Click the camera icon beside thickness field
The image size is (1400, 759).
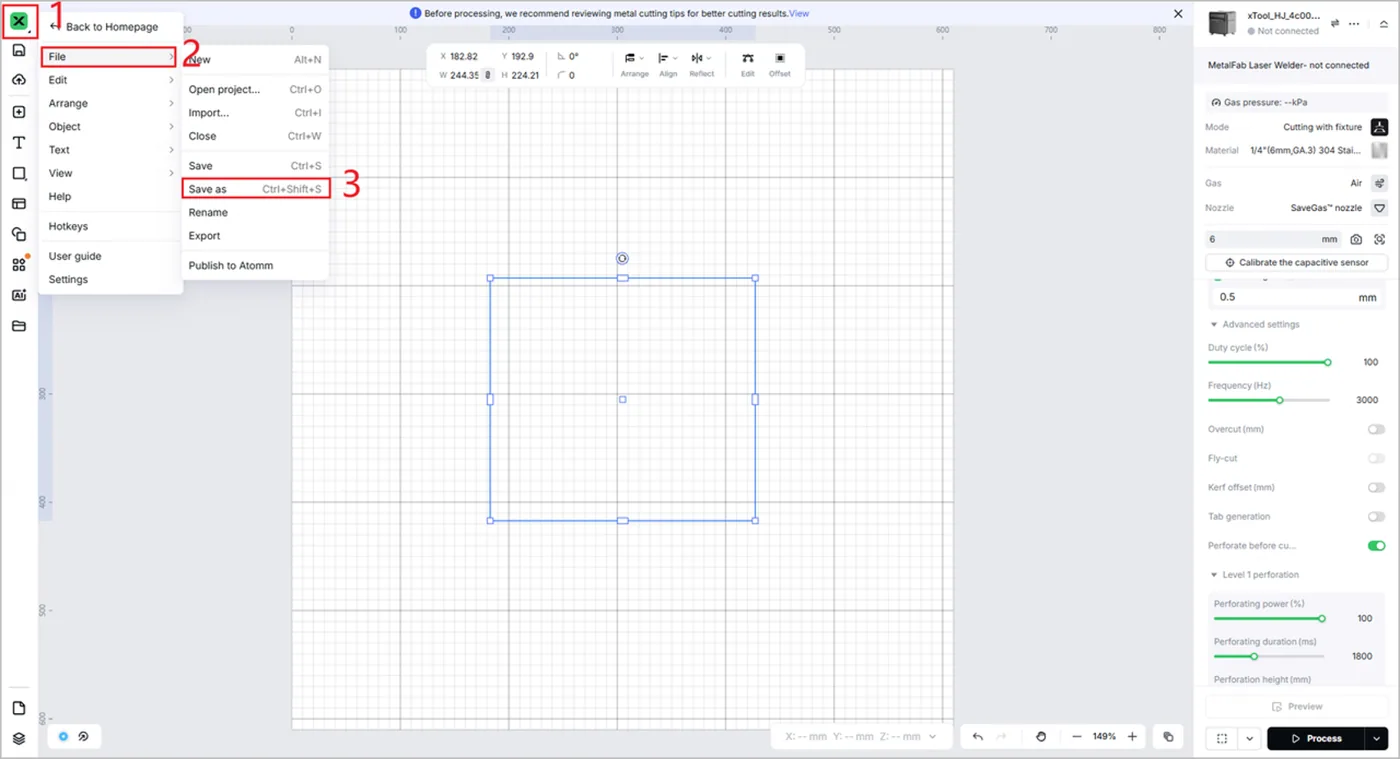[x=1356, y=240]
